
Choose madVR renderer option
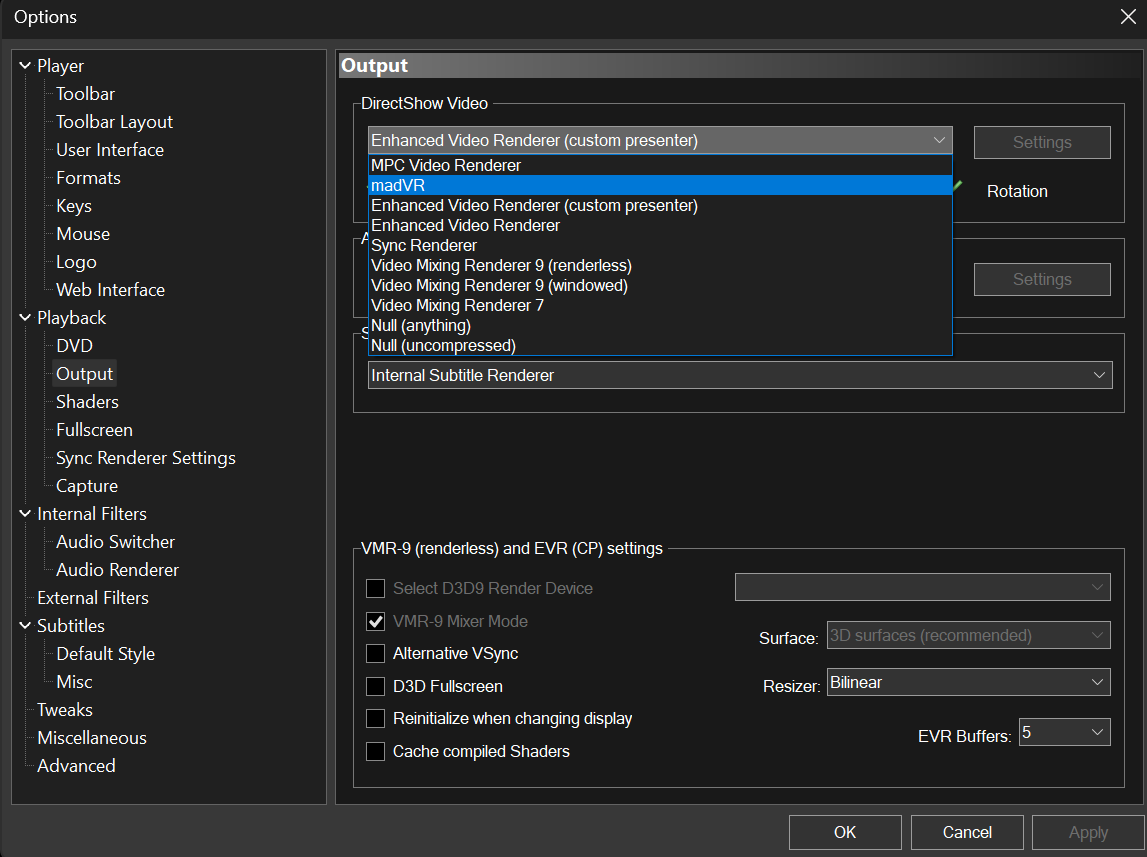(x=660, y=186)
